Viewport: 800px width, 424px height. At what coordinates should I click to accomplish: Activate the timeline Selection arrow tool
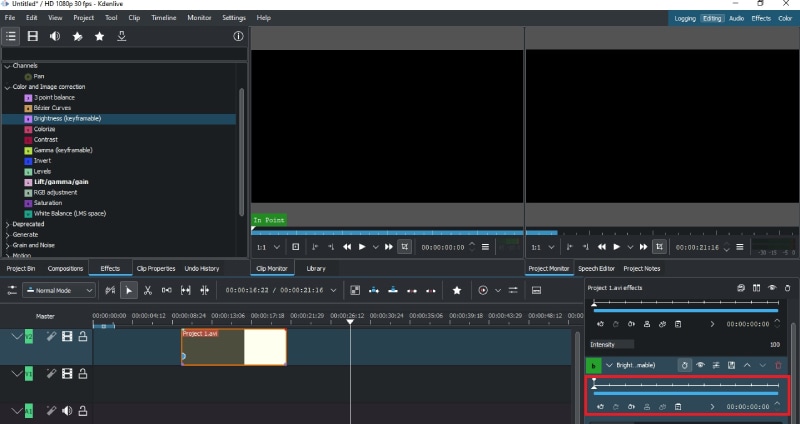129,290
